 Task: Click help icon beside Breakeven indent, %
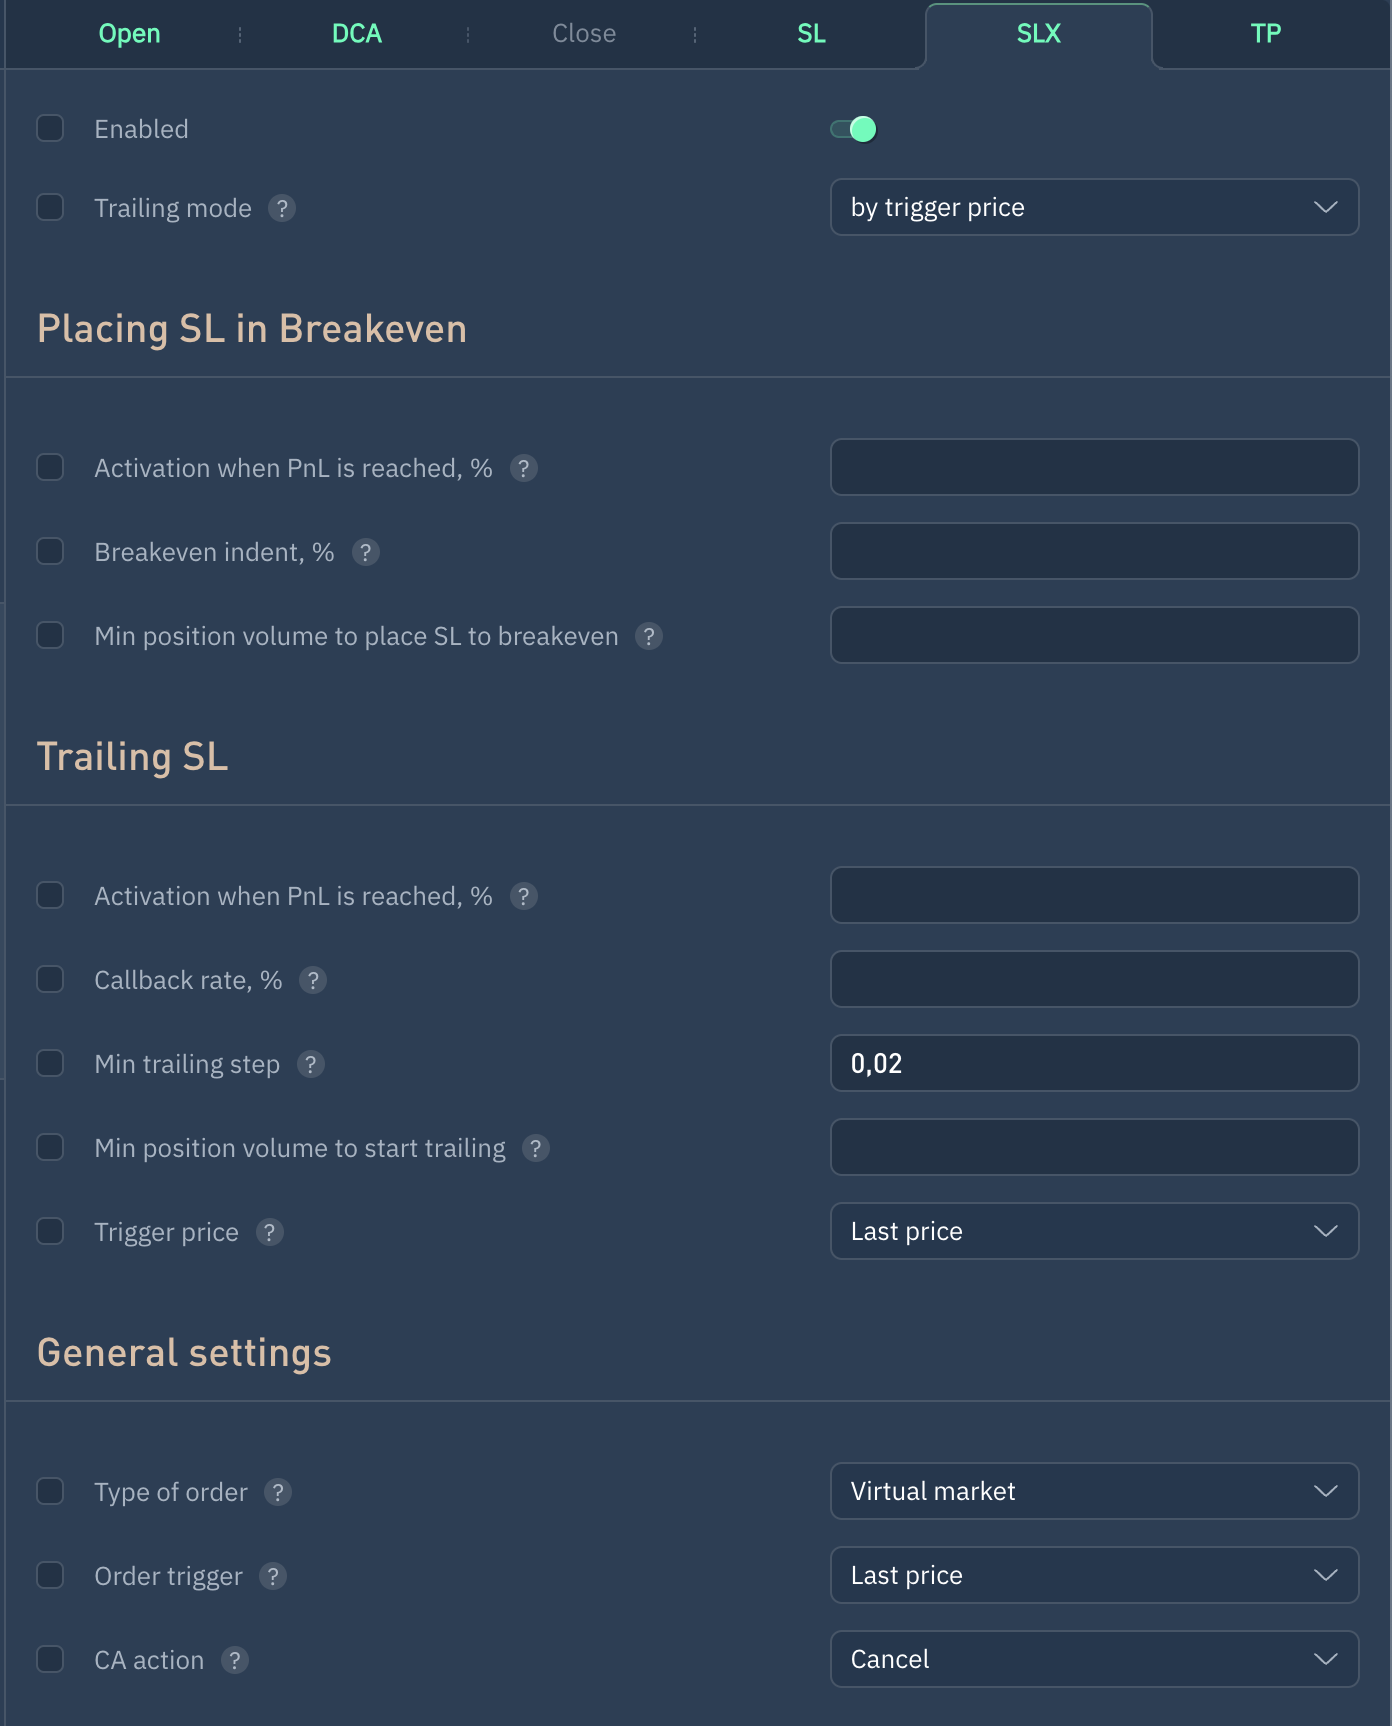[366, 552]
